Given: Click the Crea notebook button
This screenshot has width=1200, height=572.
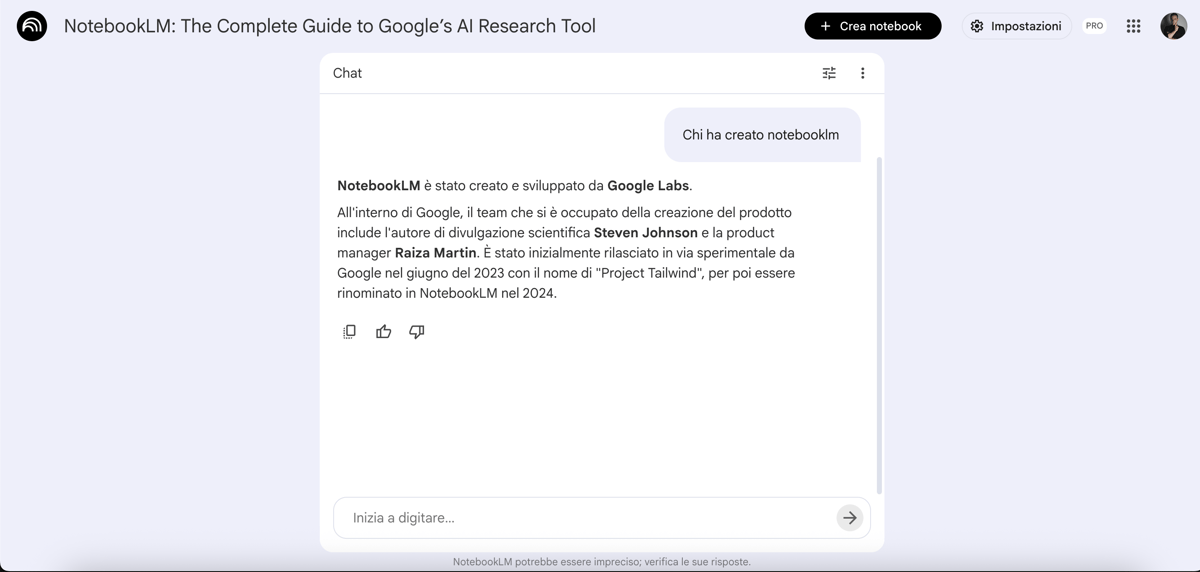Looking at the screenshot, I should (x=872, y=27).
